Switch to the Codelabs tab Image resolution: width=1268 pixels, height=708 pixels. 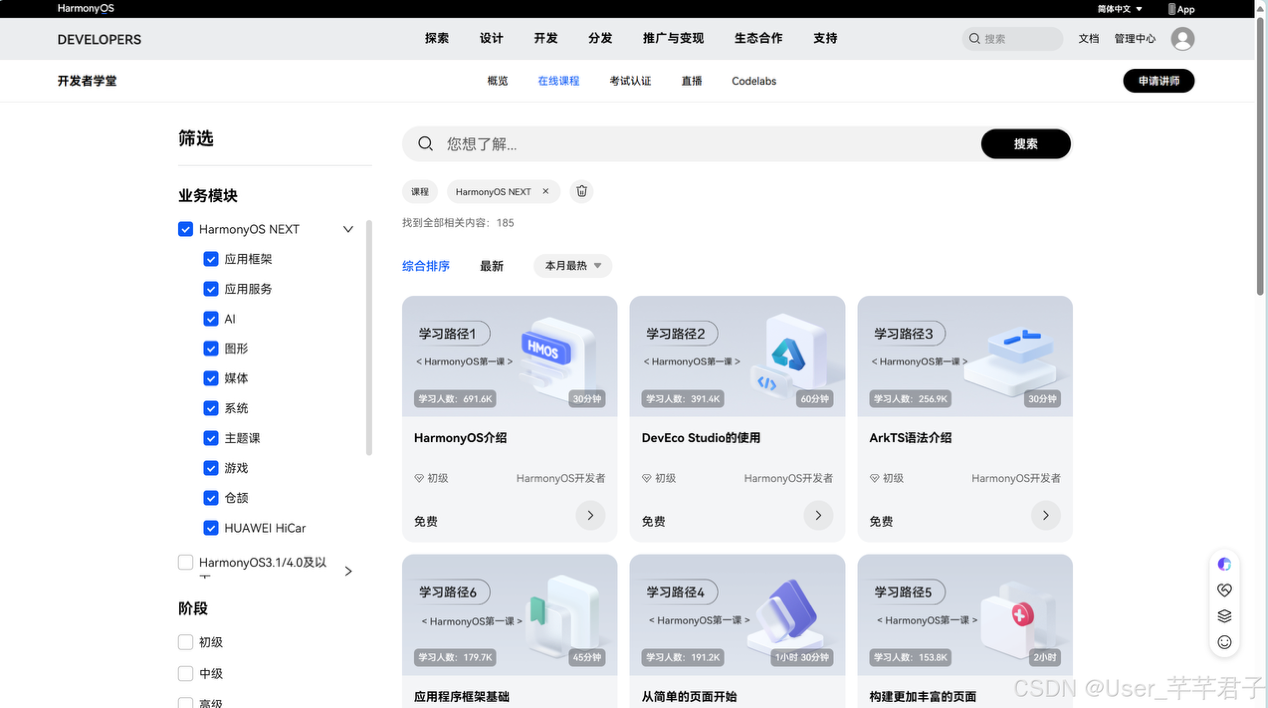click(753, 81)
